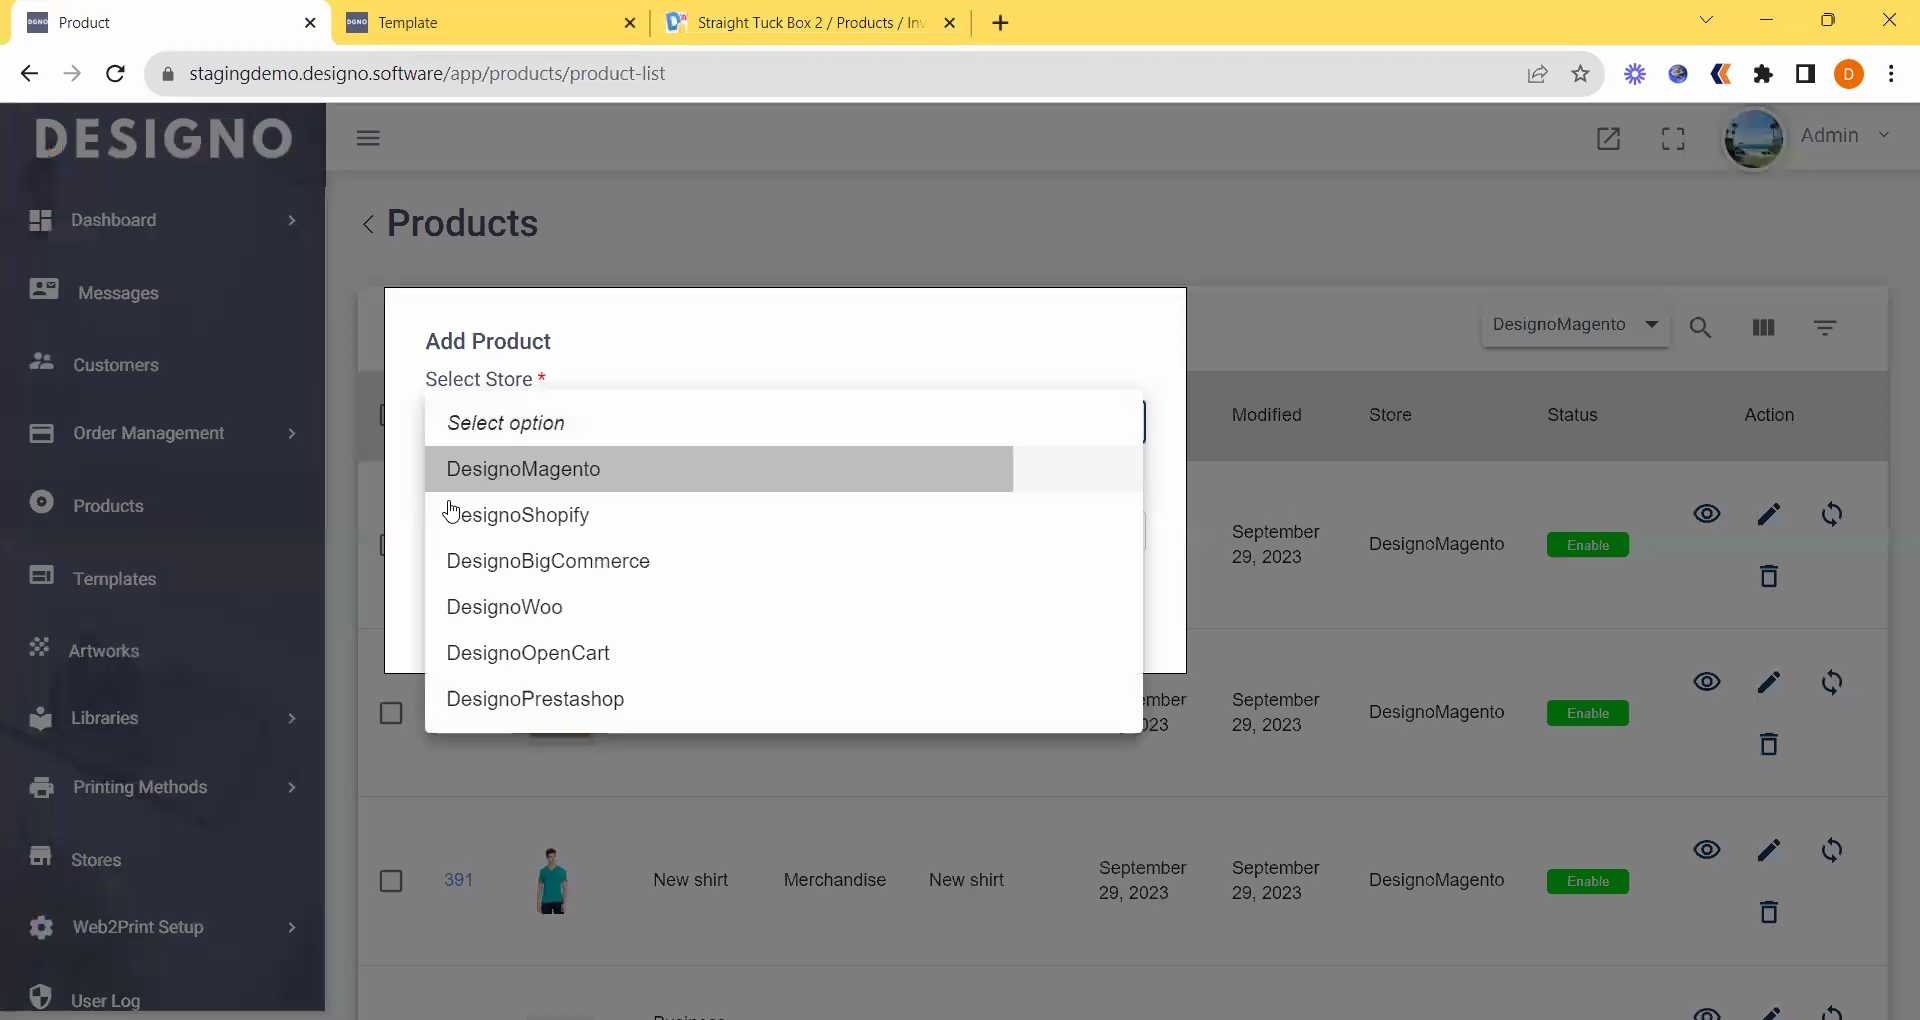This screenshot has width=1920, height=1020.
Task: Choose DesignoWoo store option
Action: tap(504, 607)
